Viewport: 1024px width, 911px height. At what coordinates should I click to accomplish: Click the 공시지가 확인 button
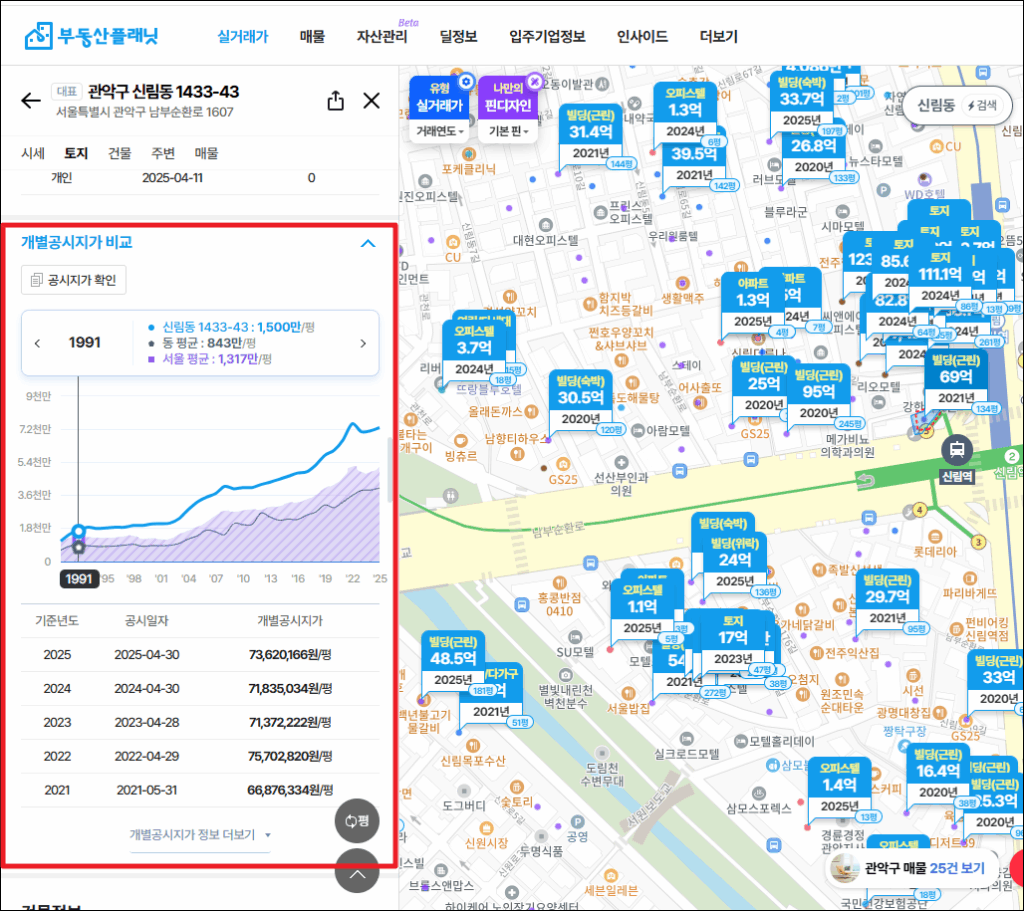[x=74, y=280]
